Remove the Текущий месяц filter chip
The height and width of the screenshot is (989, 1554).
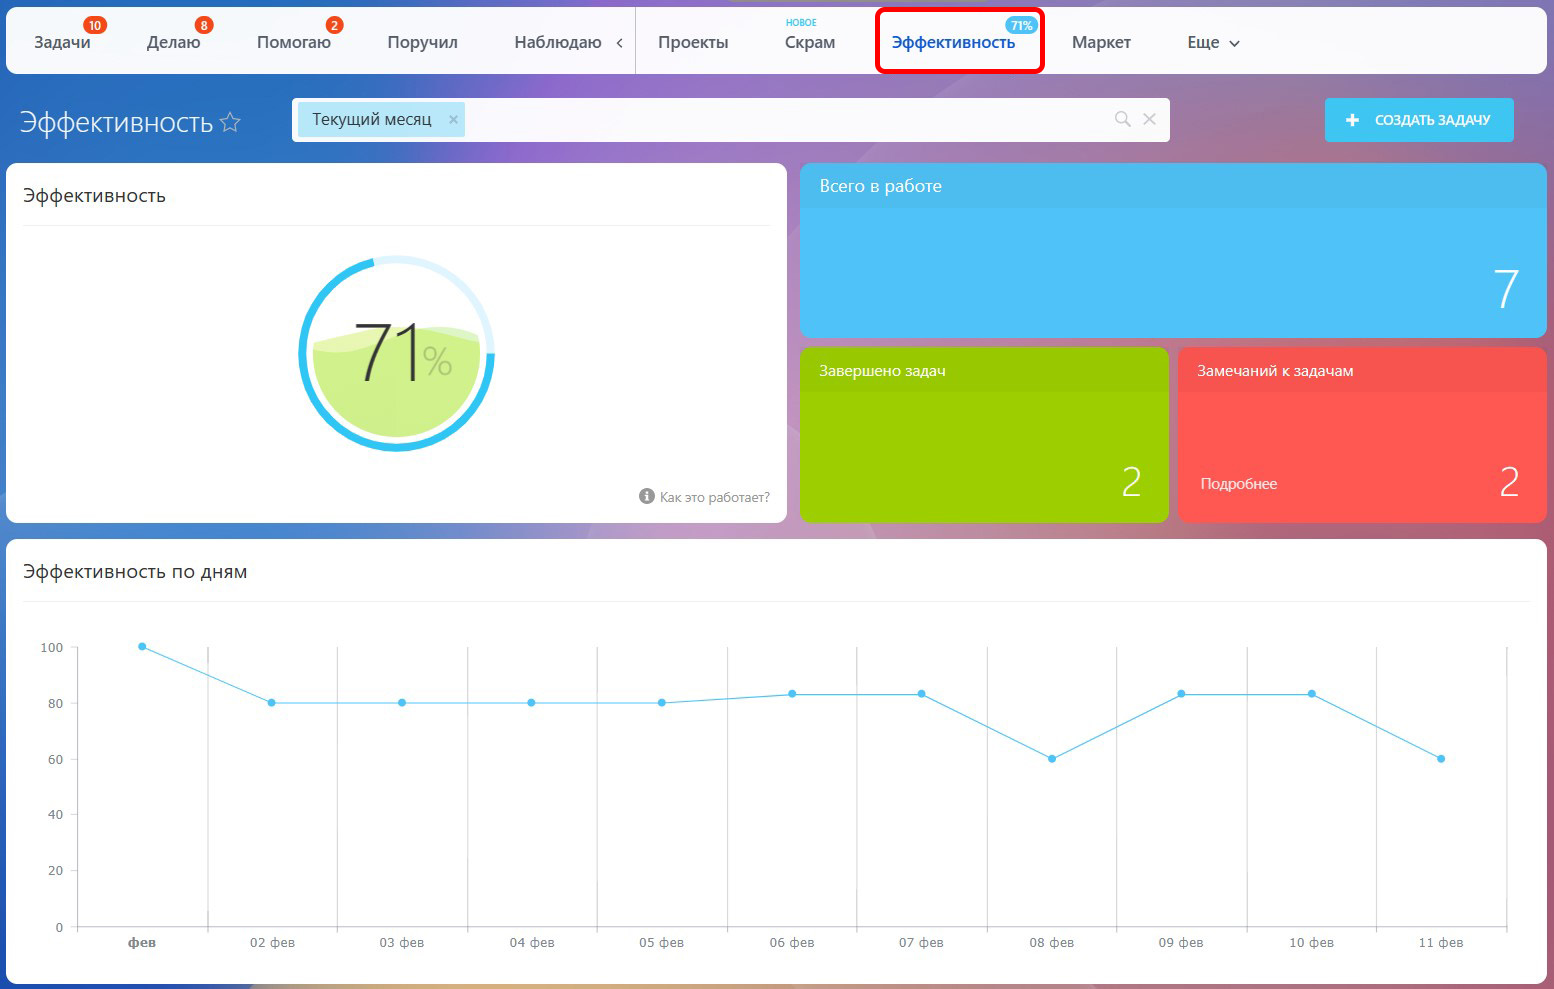click(453, 119)
